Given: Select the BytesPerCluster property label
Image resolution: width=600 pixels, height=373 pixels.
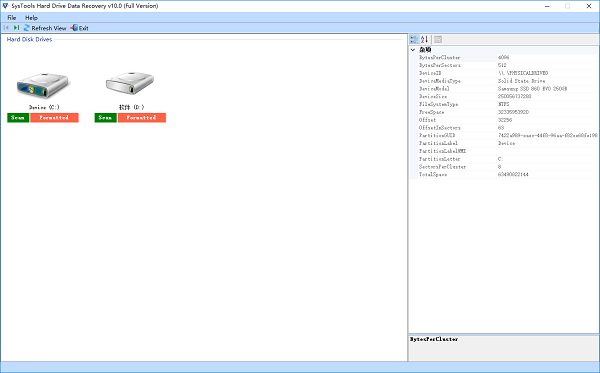Looking at the screenshot, I should (x=440, y=57).
